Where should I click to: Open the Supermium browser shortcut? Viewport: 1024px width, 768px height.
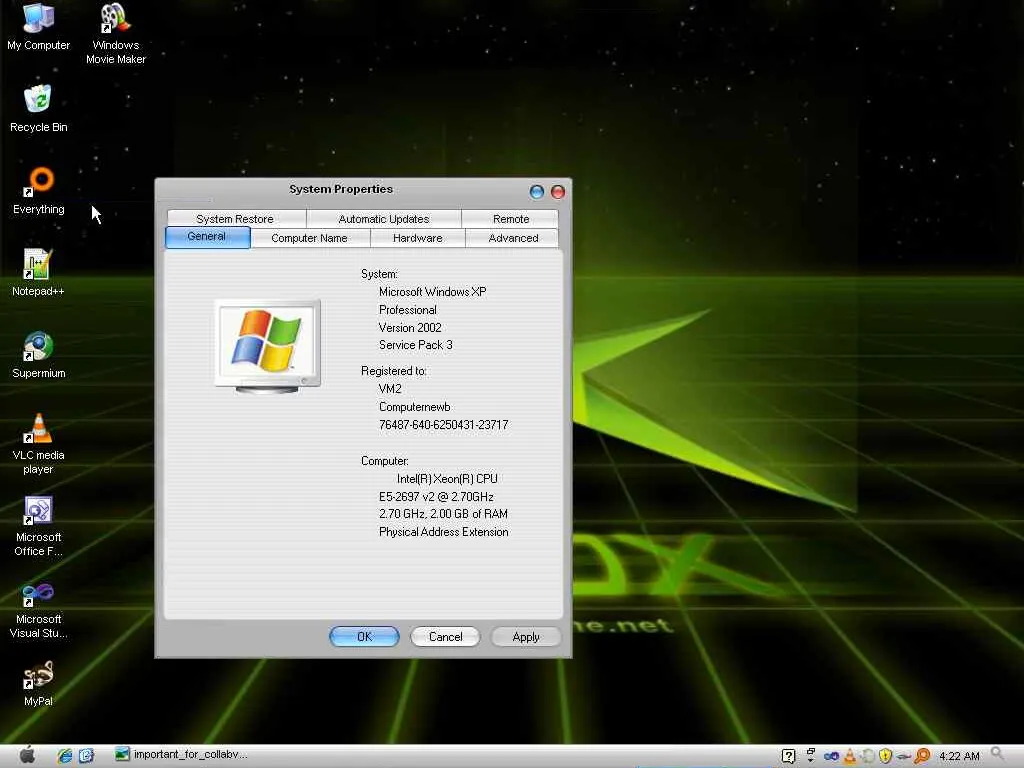(39, 355)
